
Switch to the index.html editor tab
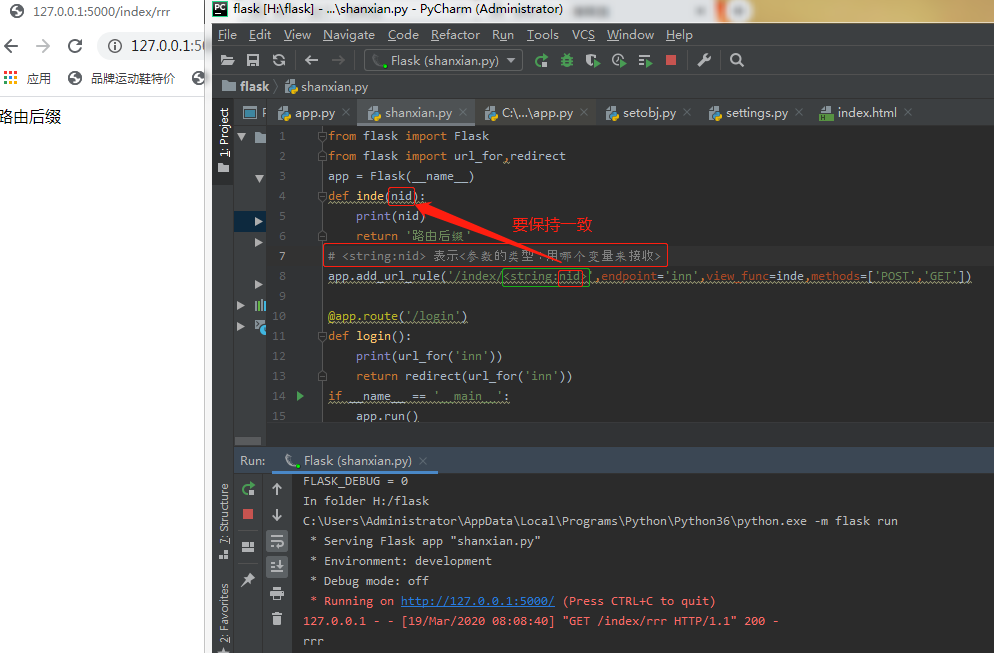tap(867, 113)
